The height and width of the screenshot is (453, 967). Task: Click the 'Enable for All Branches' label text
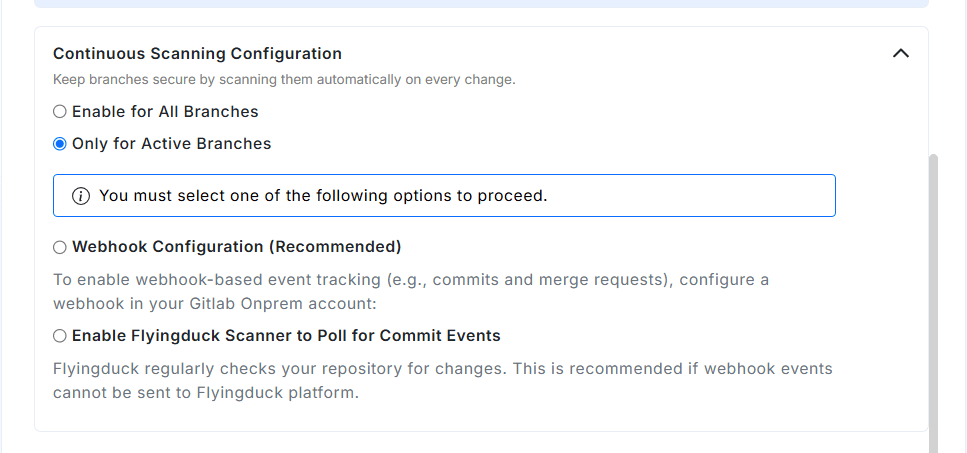coord(165,112)
